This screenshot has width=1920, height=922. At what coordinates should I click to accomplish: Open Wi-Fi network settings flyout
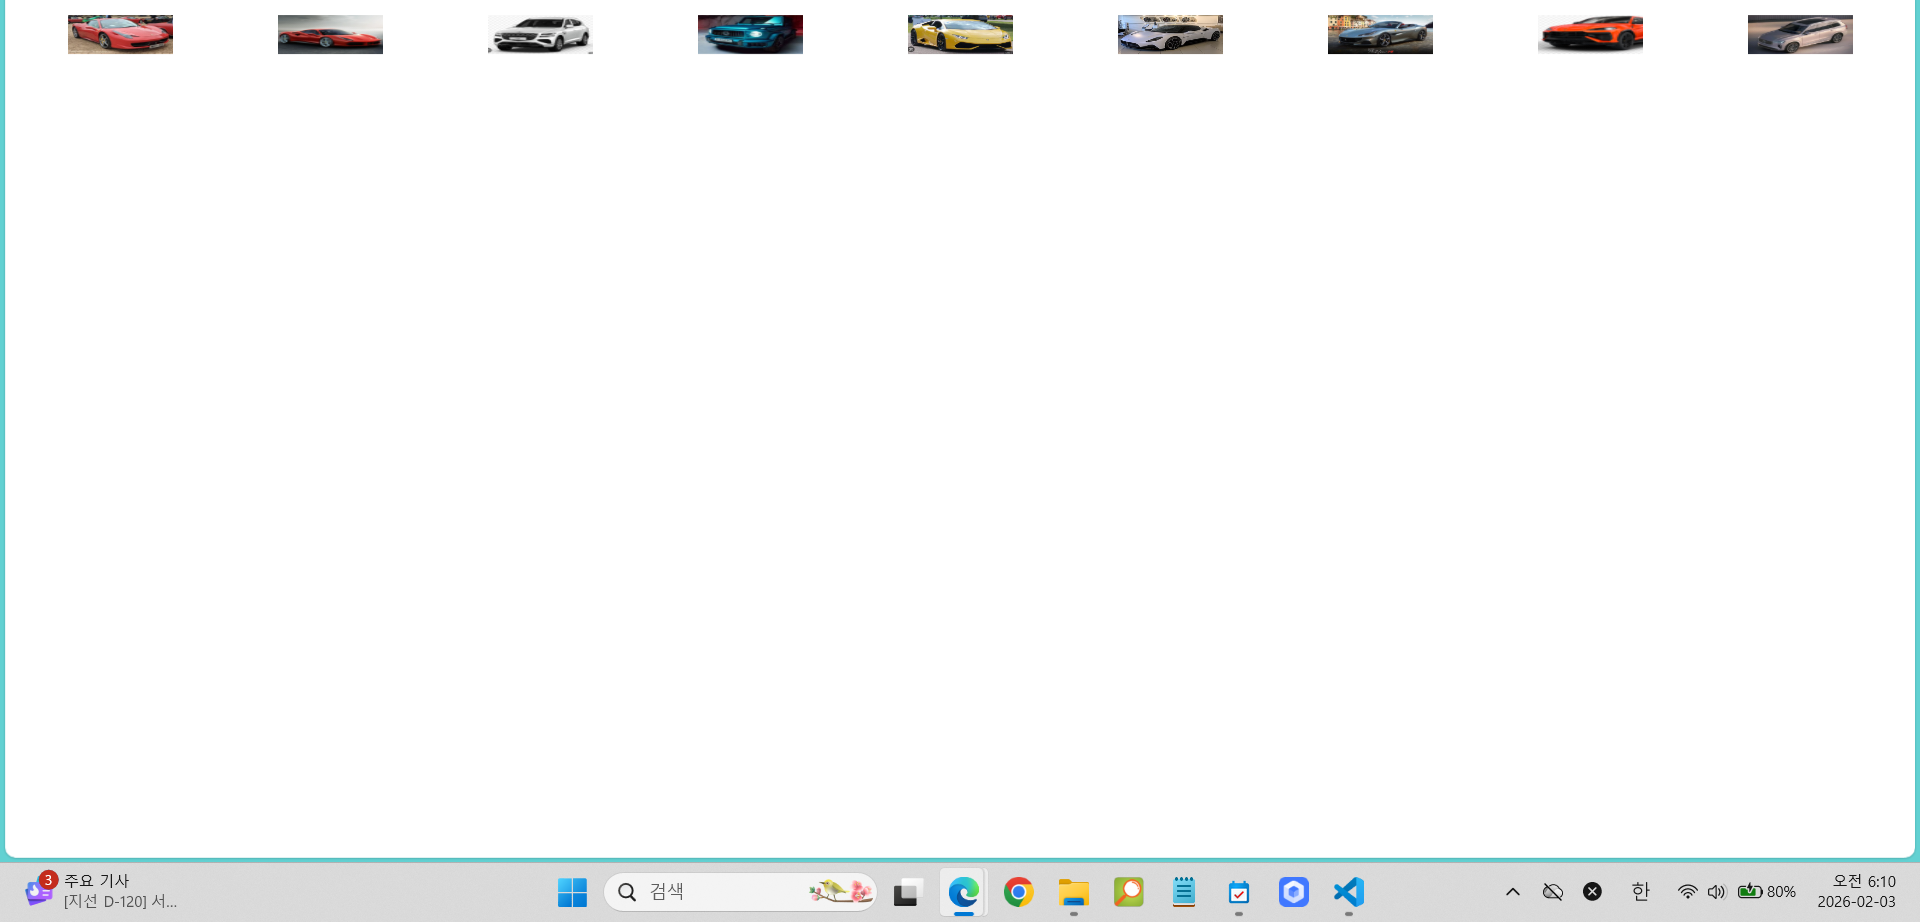coord(1687,892)
